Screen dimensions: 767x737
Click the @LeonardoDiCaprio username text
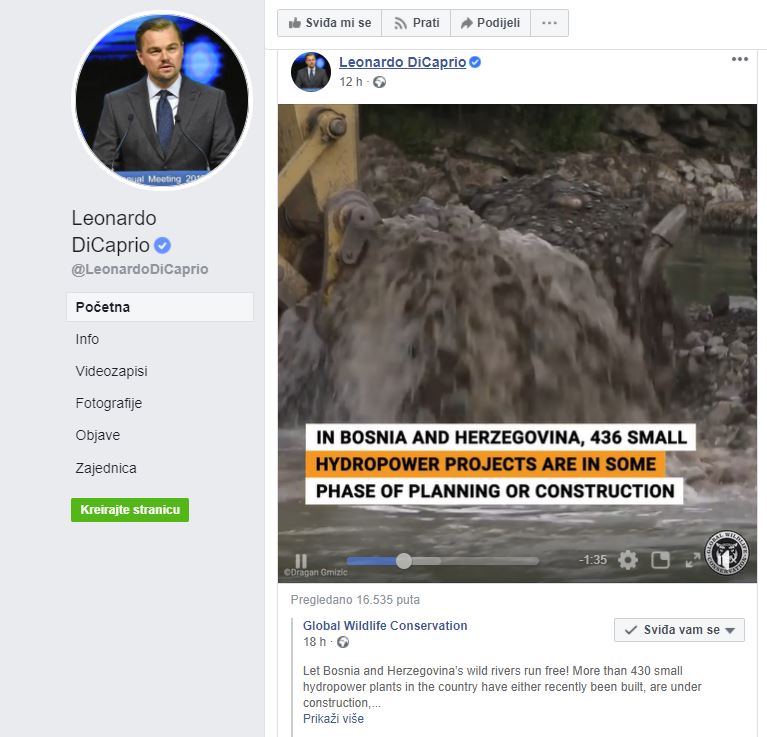coord(140,269)
